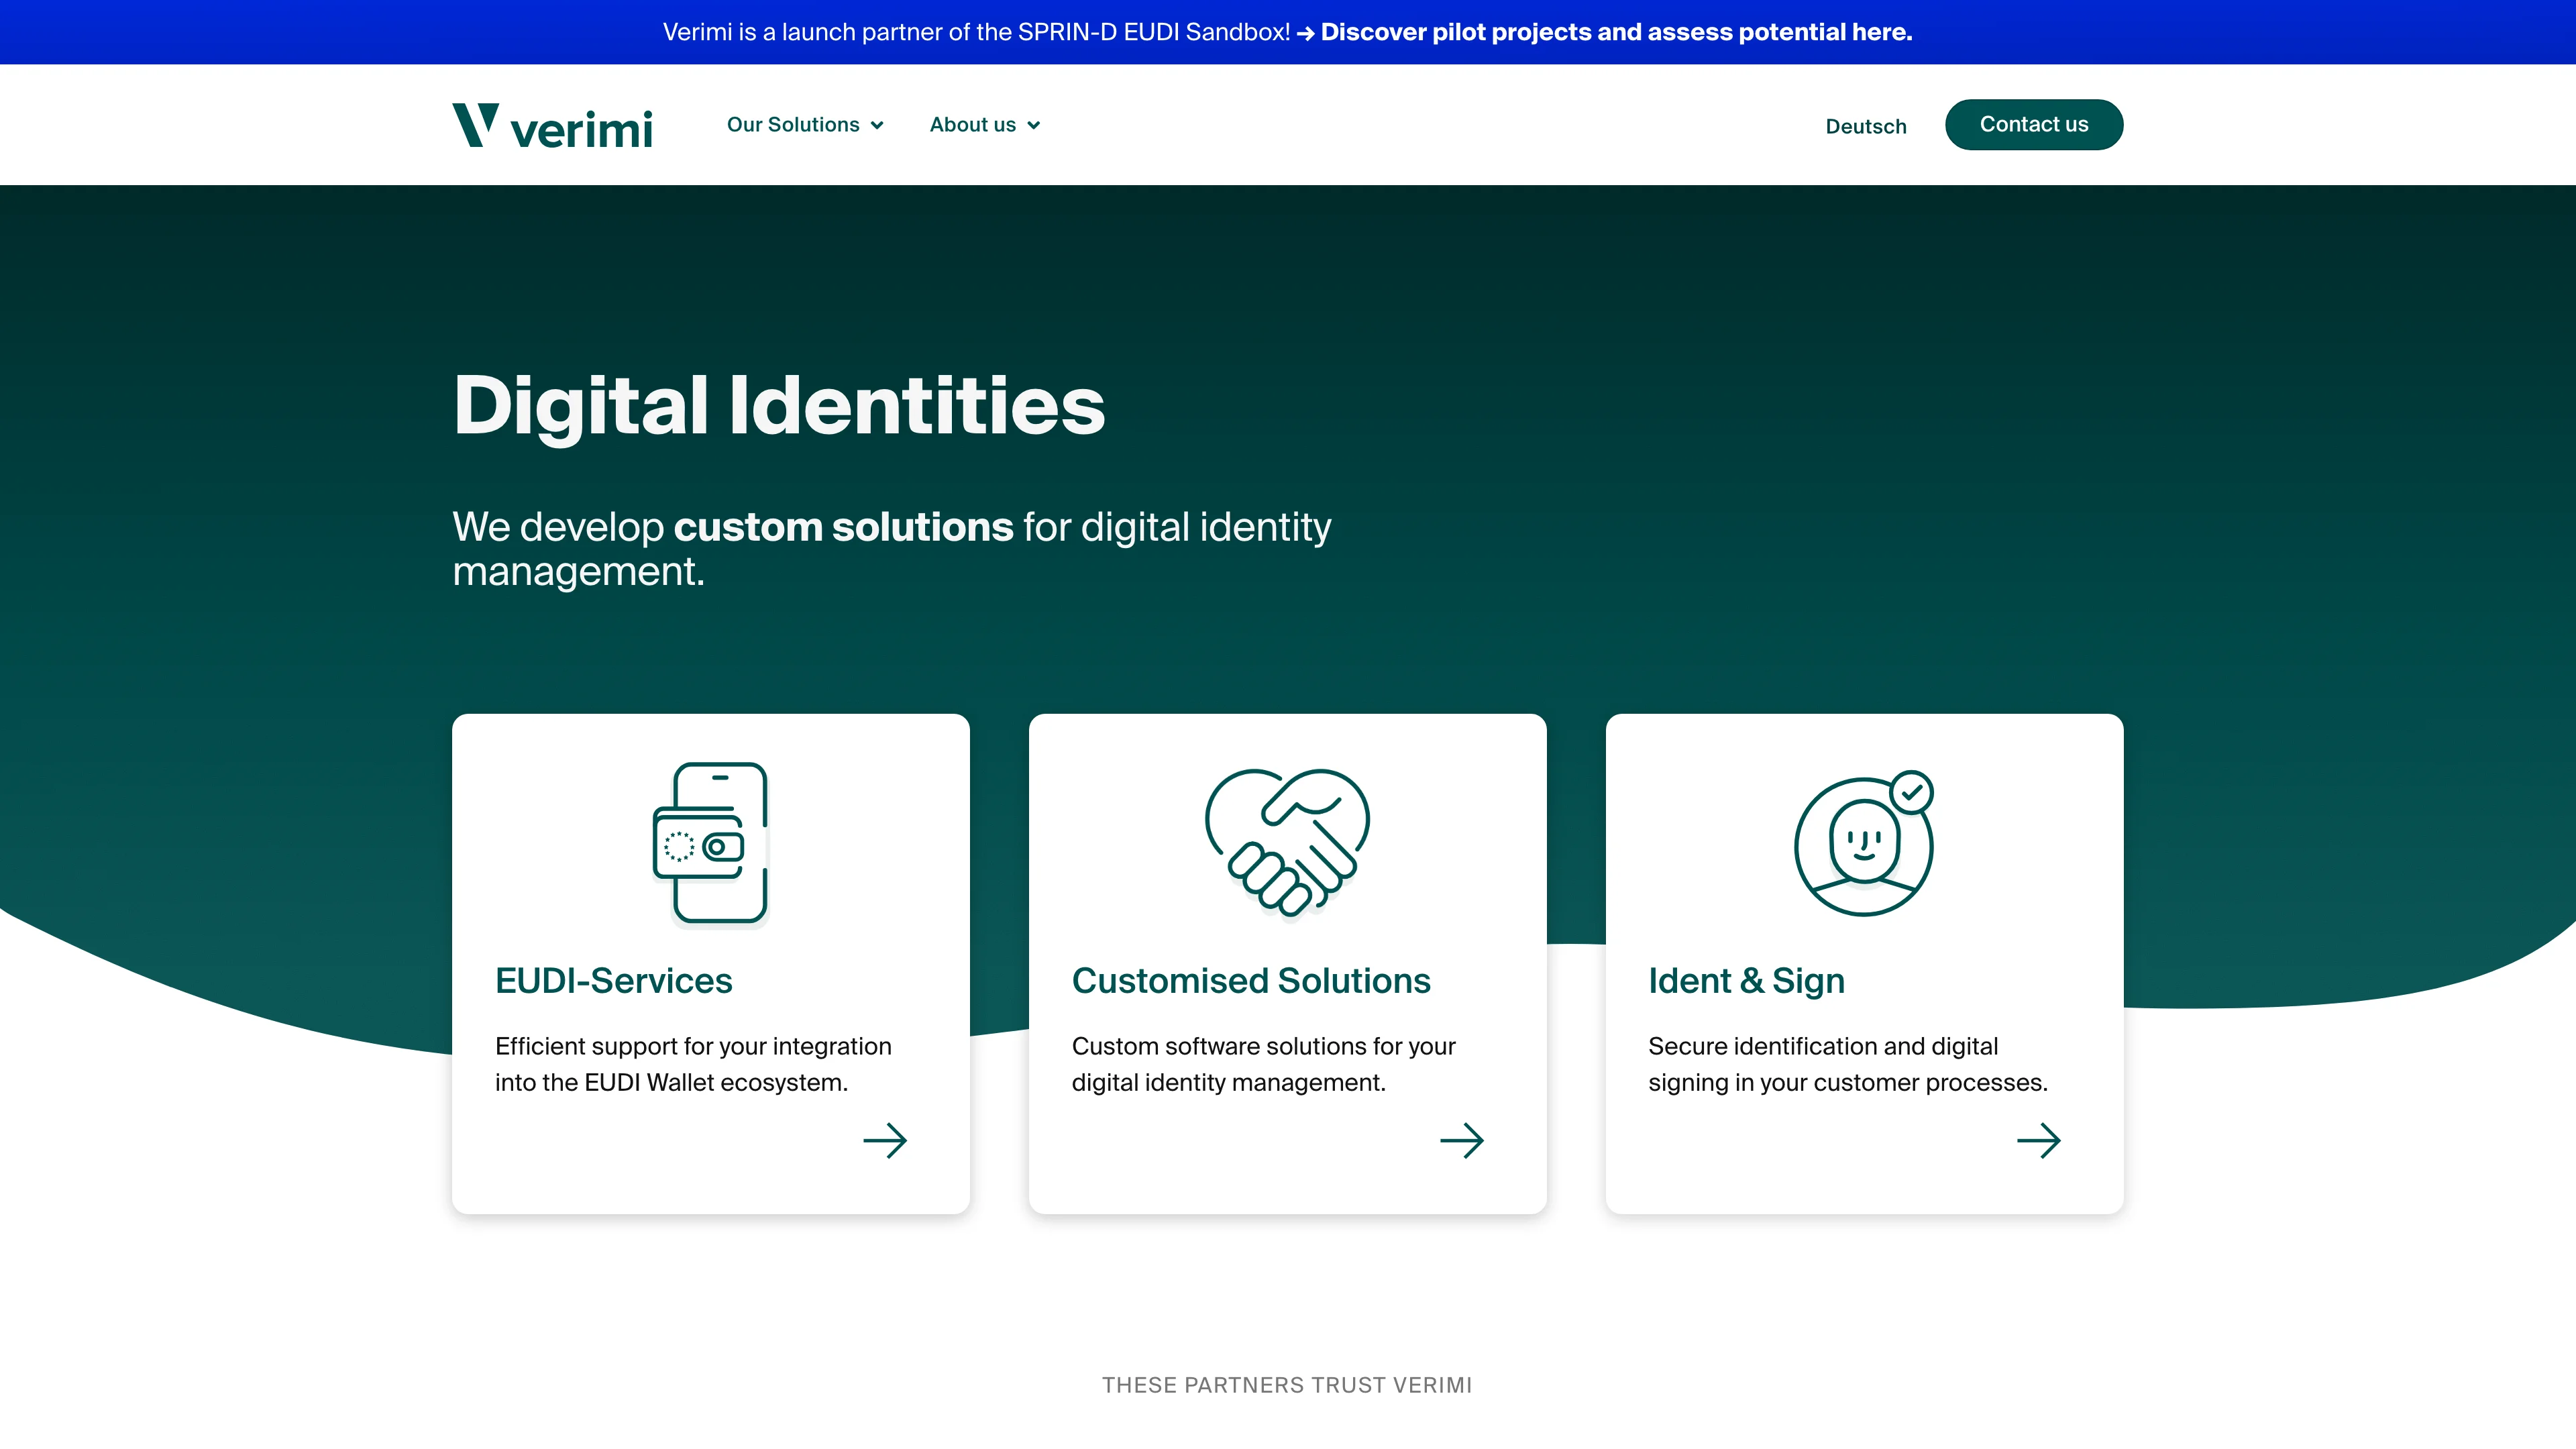Click the Verimi logo
This screenshot has width=2576, height=1449.
[x=552, y=124]
